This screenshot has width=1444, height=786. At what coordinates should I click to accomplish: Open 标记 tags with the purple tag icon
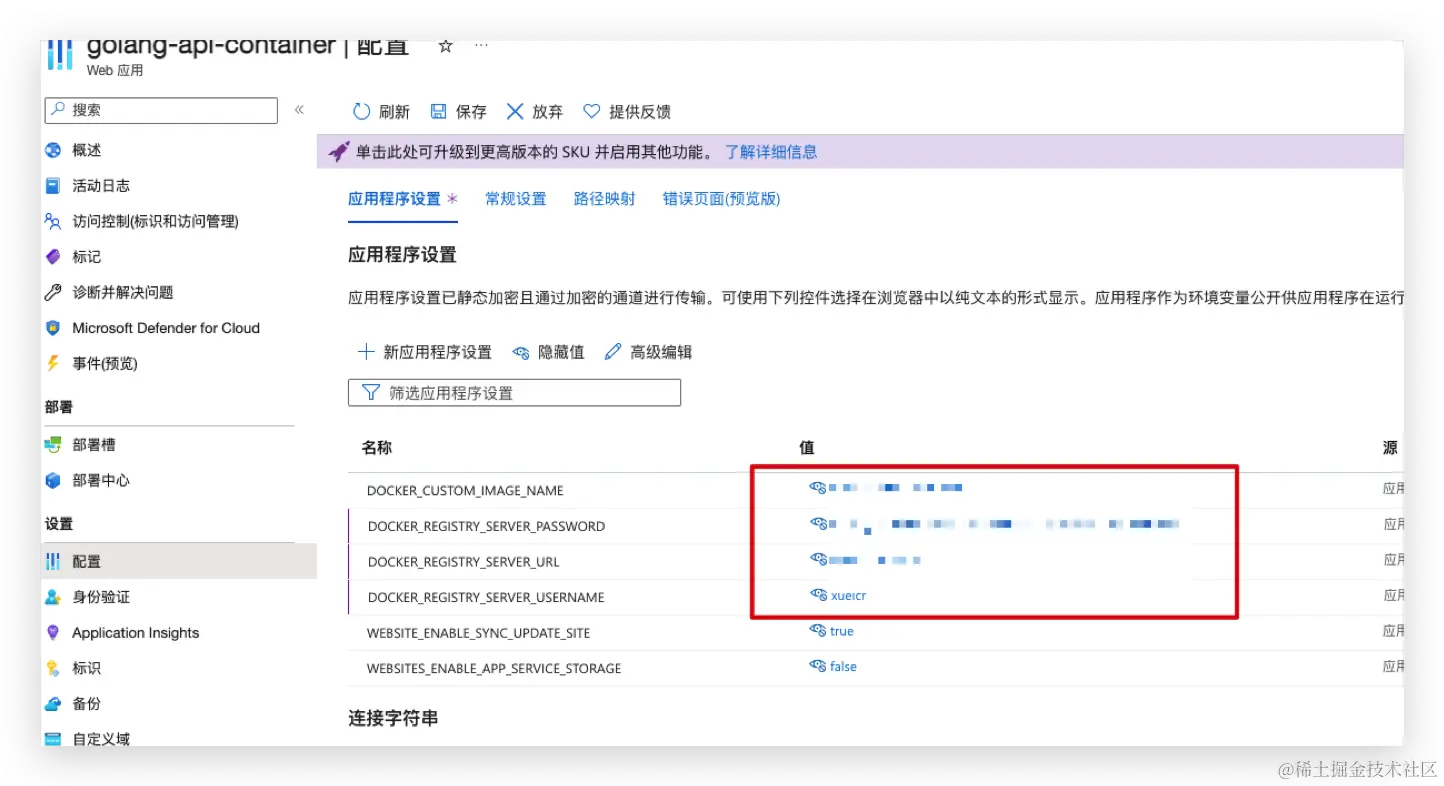pos(86,257)
